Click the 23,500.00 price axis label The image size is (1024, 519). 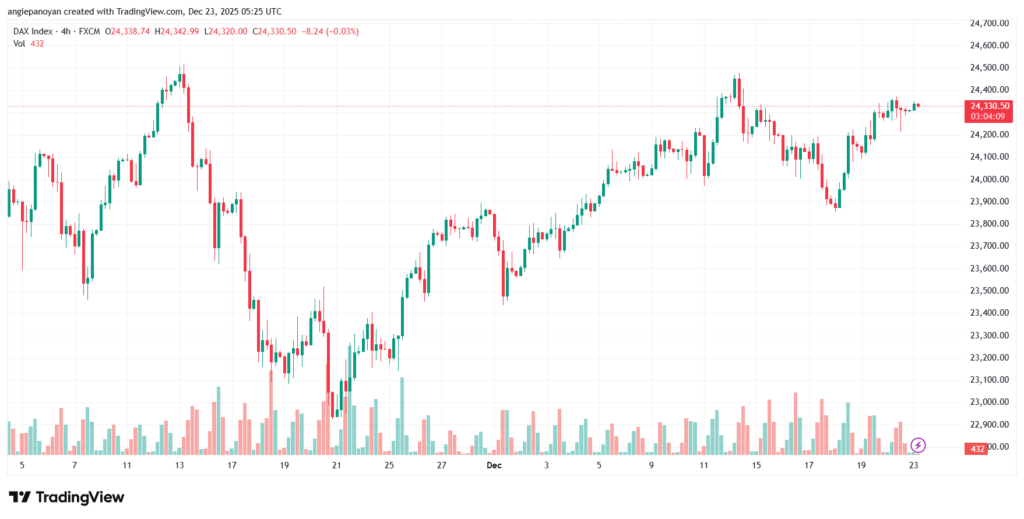pos(987,291)
